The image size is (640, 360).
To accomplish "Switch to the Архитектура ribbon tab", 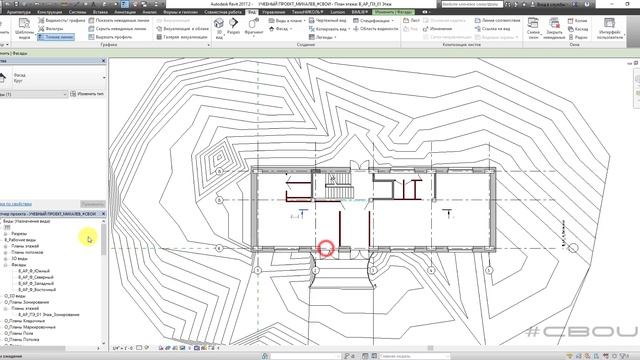I will click(19, 12).
